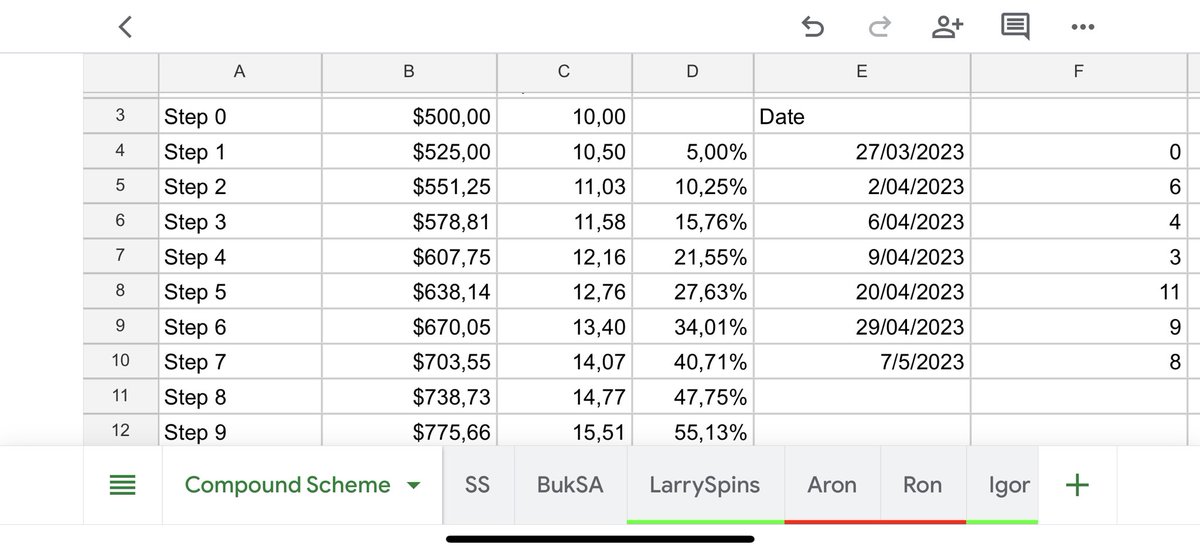Select the cell '20/04/2023'
Screen dimensions: 1200x554
(x=862, y=291)
